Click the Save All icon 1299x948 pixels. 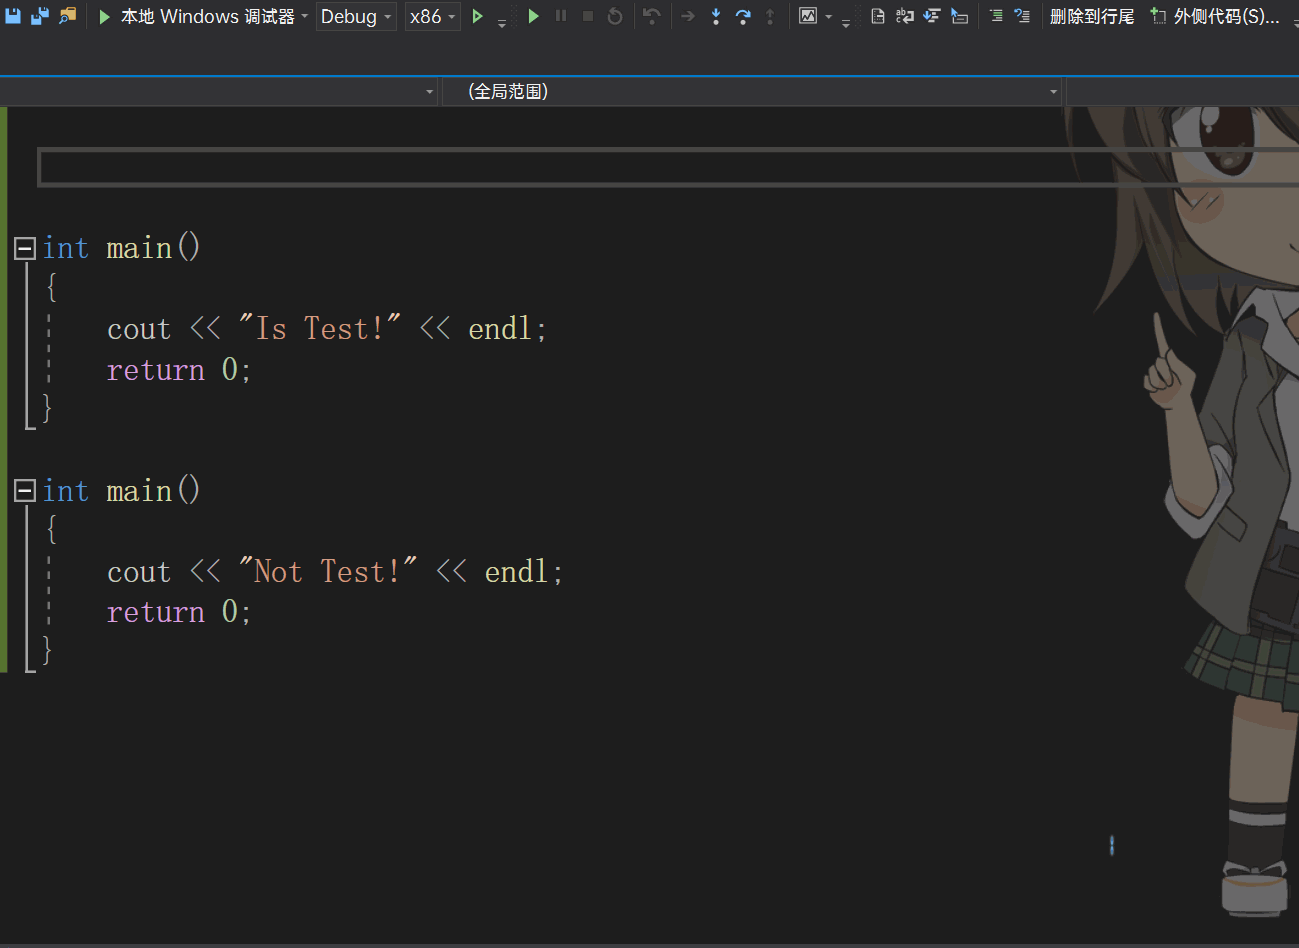(40, 16)
